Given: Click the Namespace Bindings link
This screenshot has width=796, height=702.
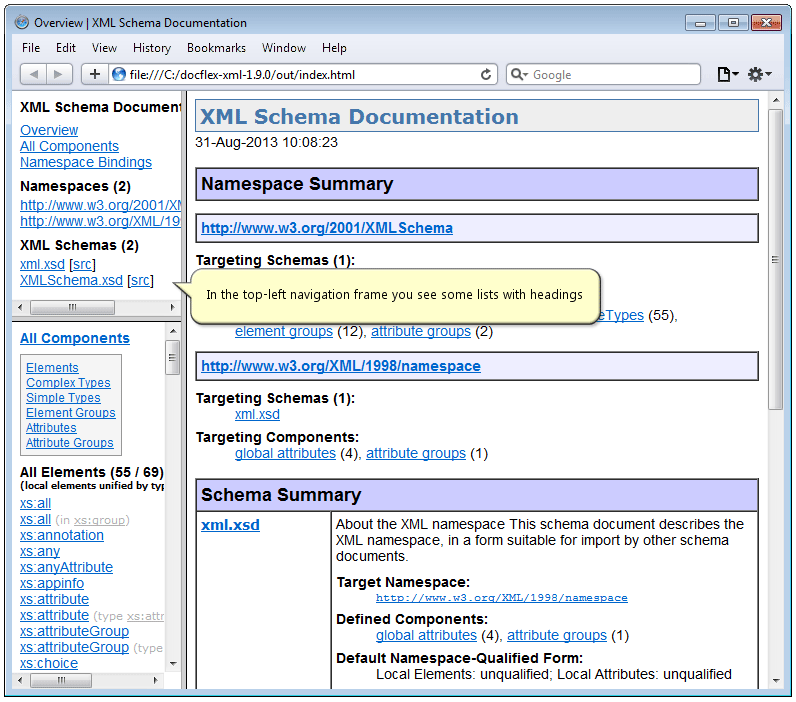Looking at the screenshot, I should pyautogui.click(x=86, y=162).
